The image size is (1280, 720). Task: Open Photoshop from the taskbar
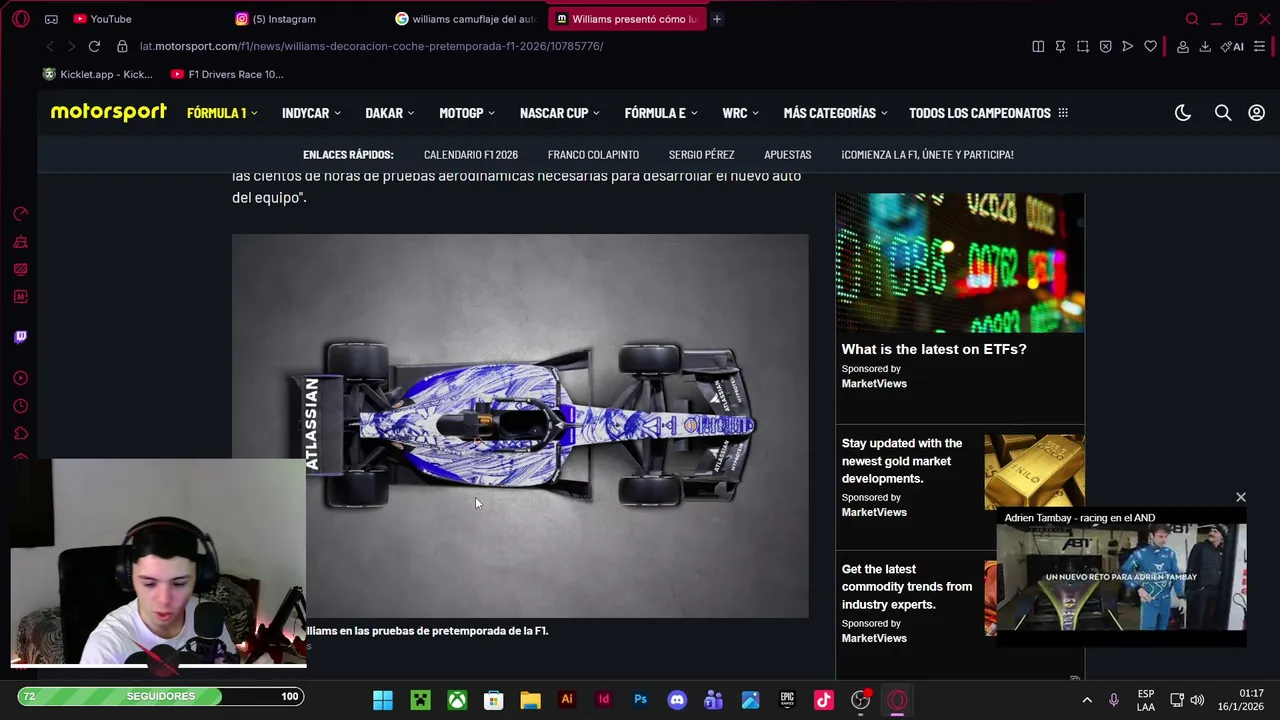640,700
